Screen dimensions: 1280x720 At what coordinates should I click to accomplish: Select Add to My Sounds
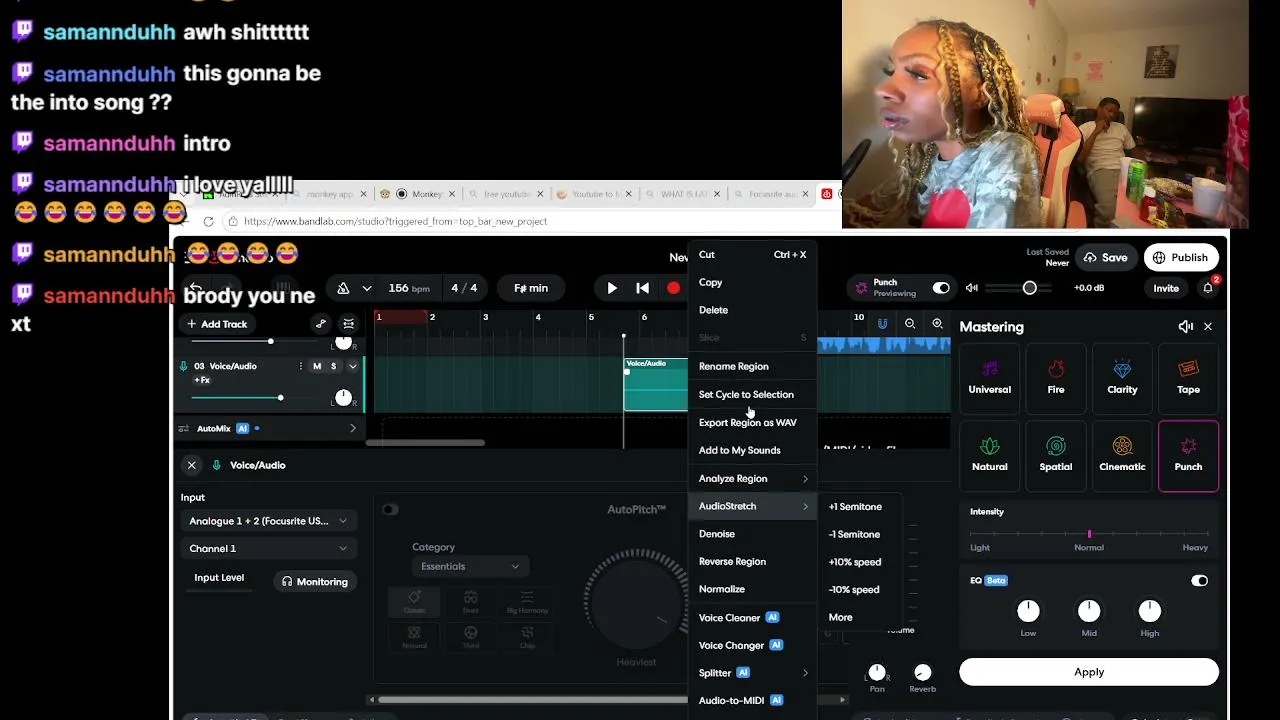pyautogui.click(x=753, y=450)
